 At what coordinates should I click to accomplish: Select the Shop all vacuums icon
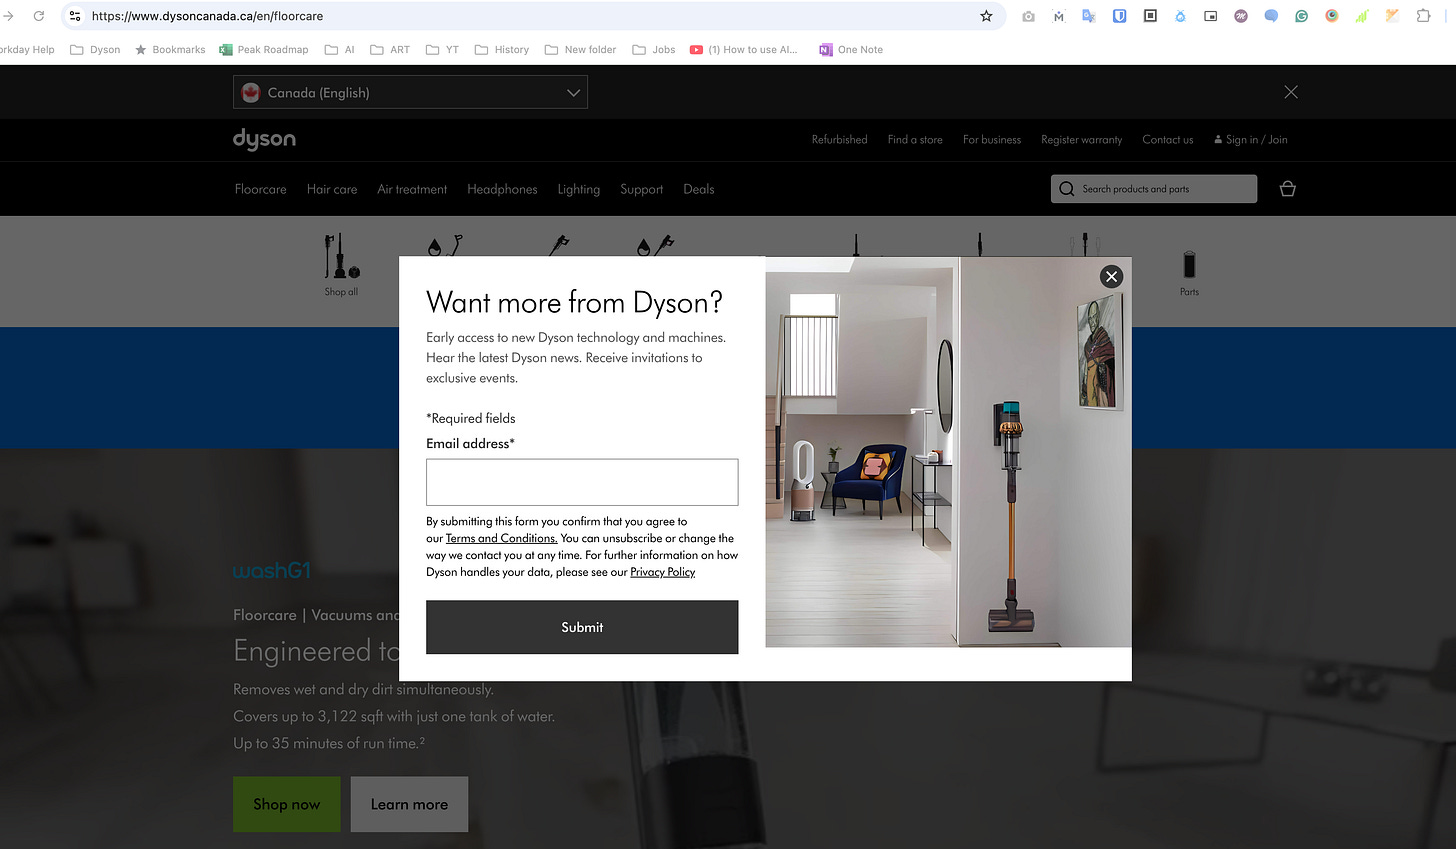tap(341, 265)
